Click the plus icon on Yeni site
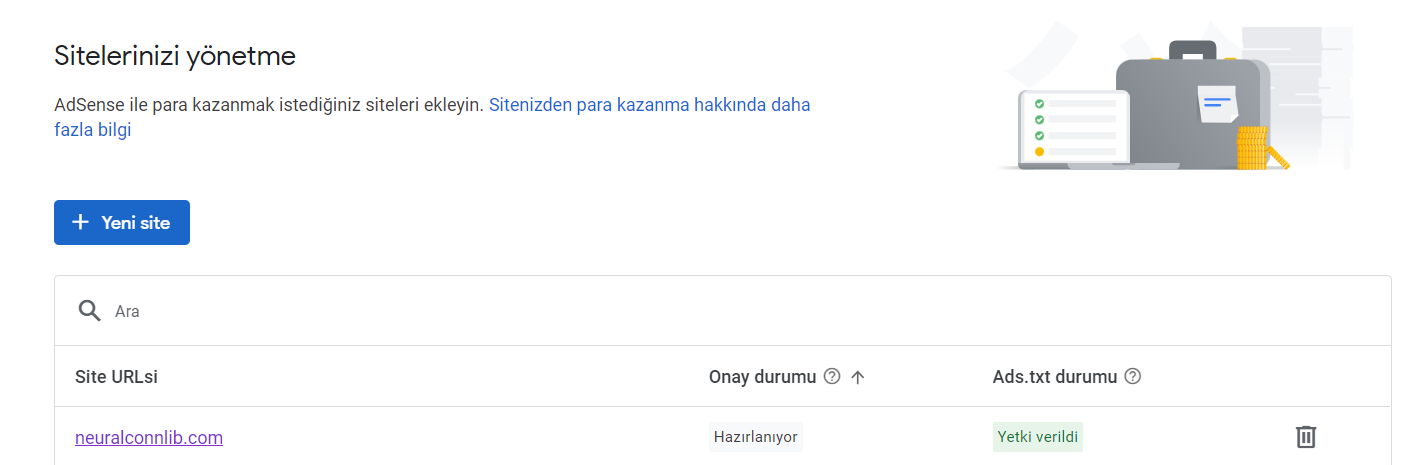 click(x=81, y=222)
